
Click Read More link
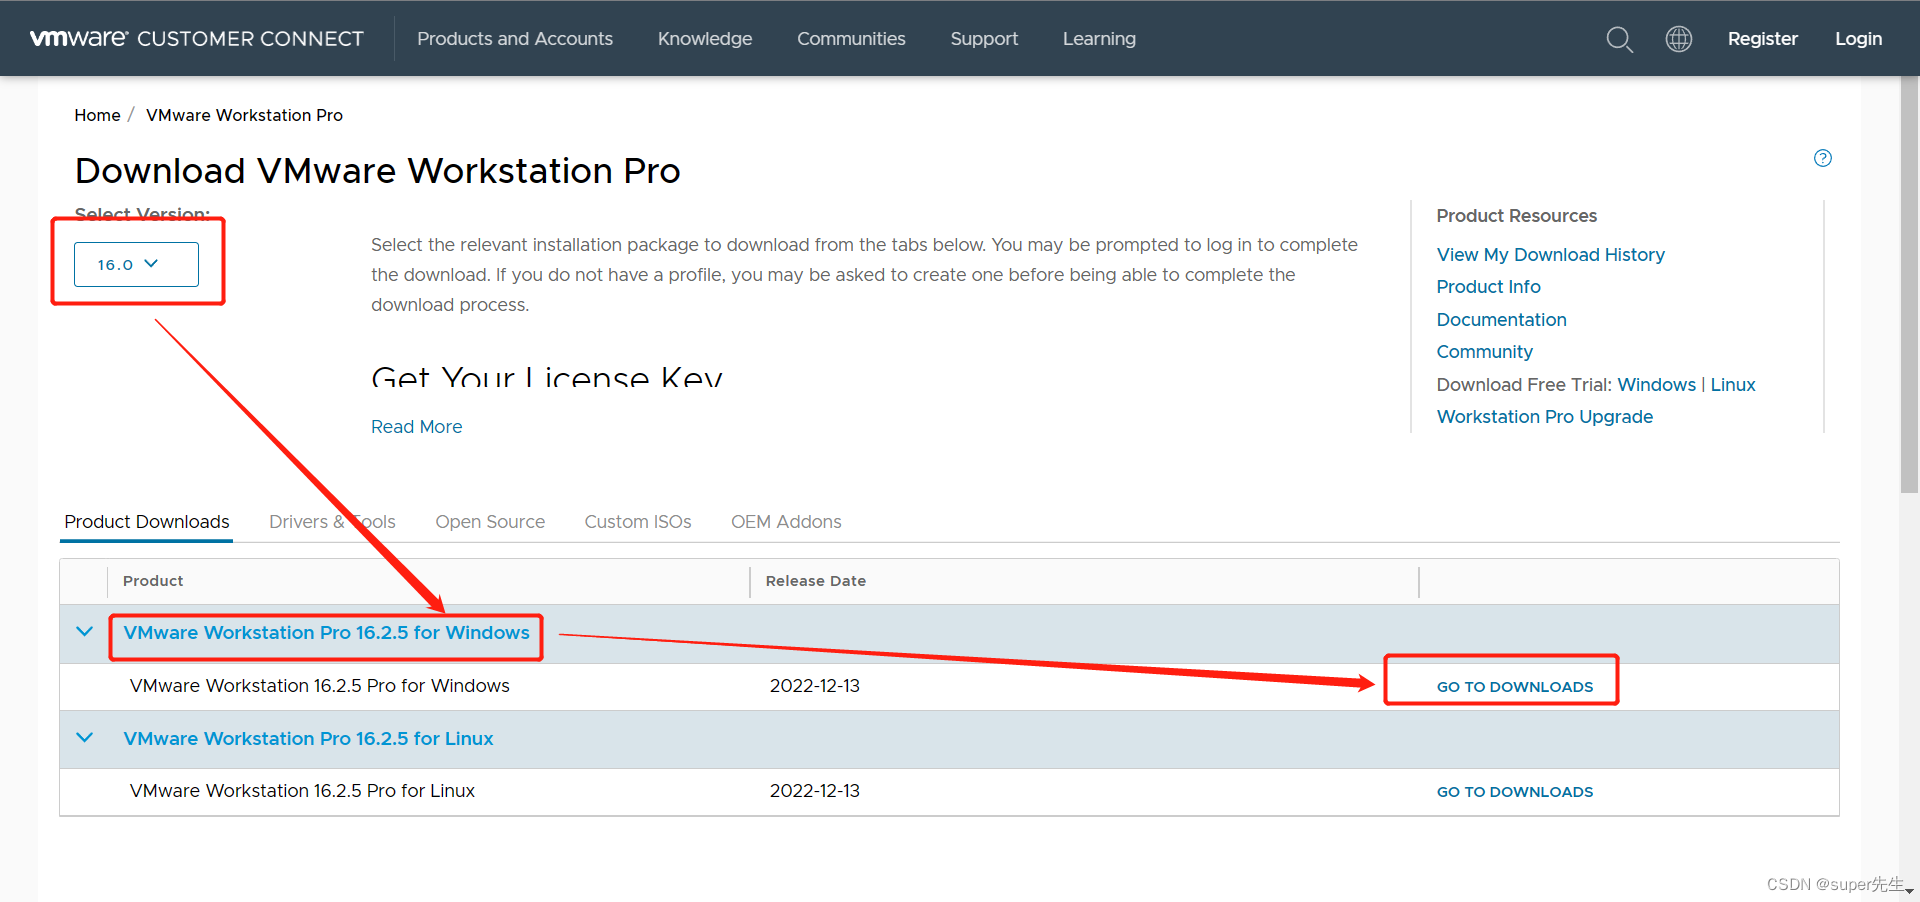[x=416, y=427]
